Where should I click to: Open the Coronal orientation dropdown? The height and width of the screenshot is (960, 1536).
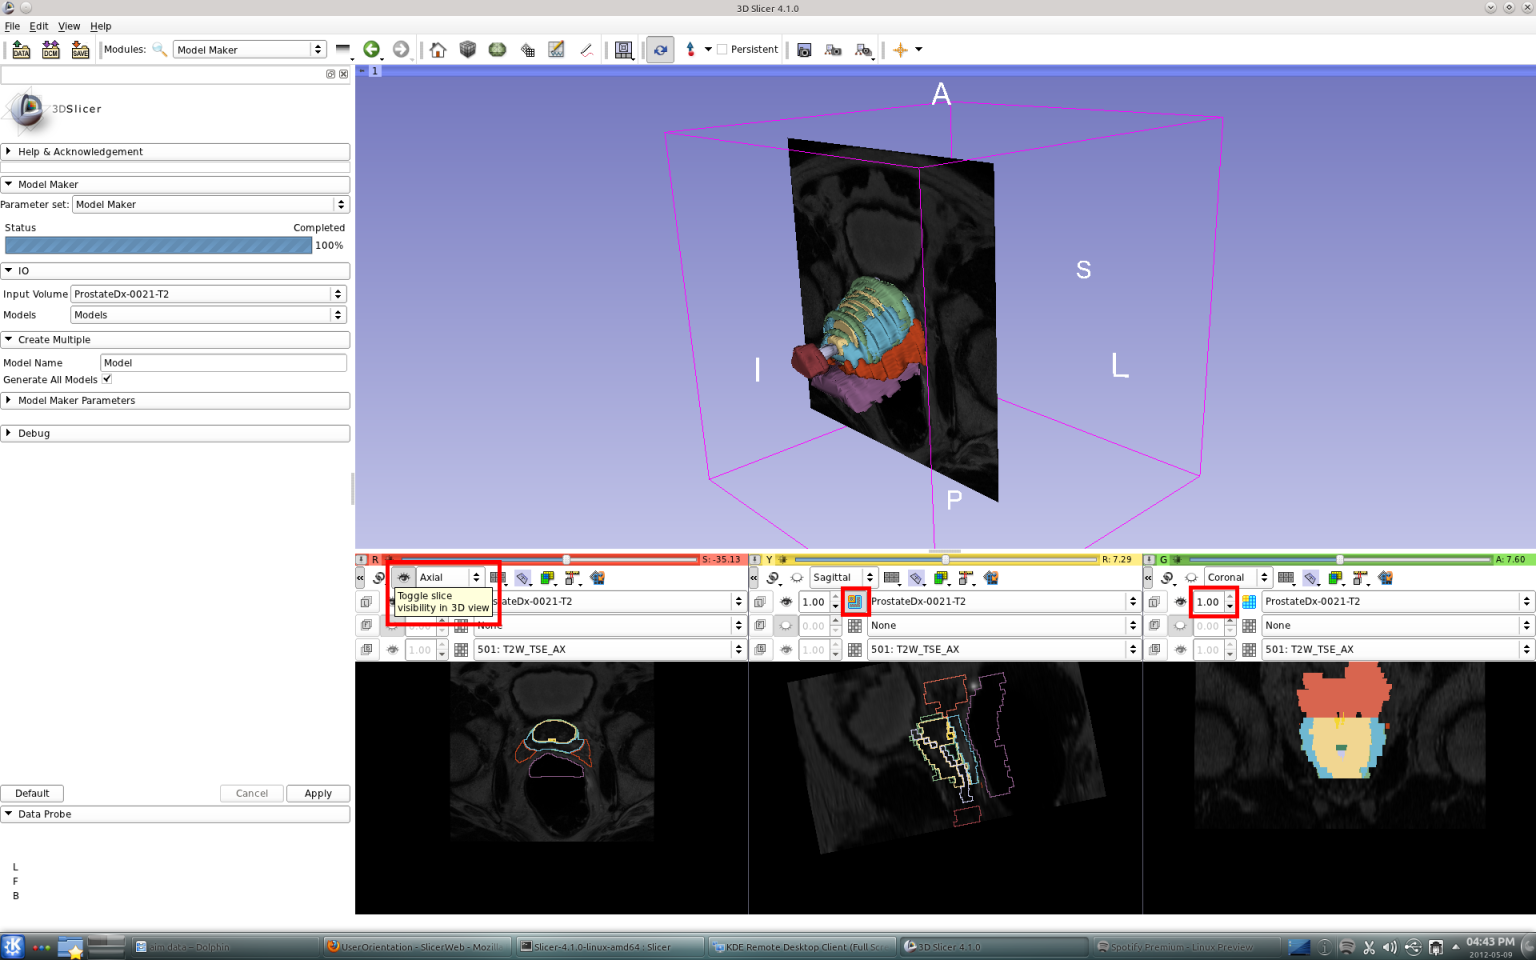click(x=1237, y=578)
